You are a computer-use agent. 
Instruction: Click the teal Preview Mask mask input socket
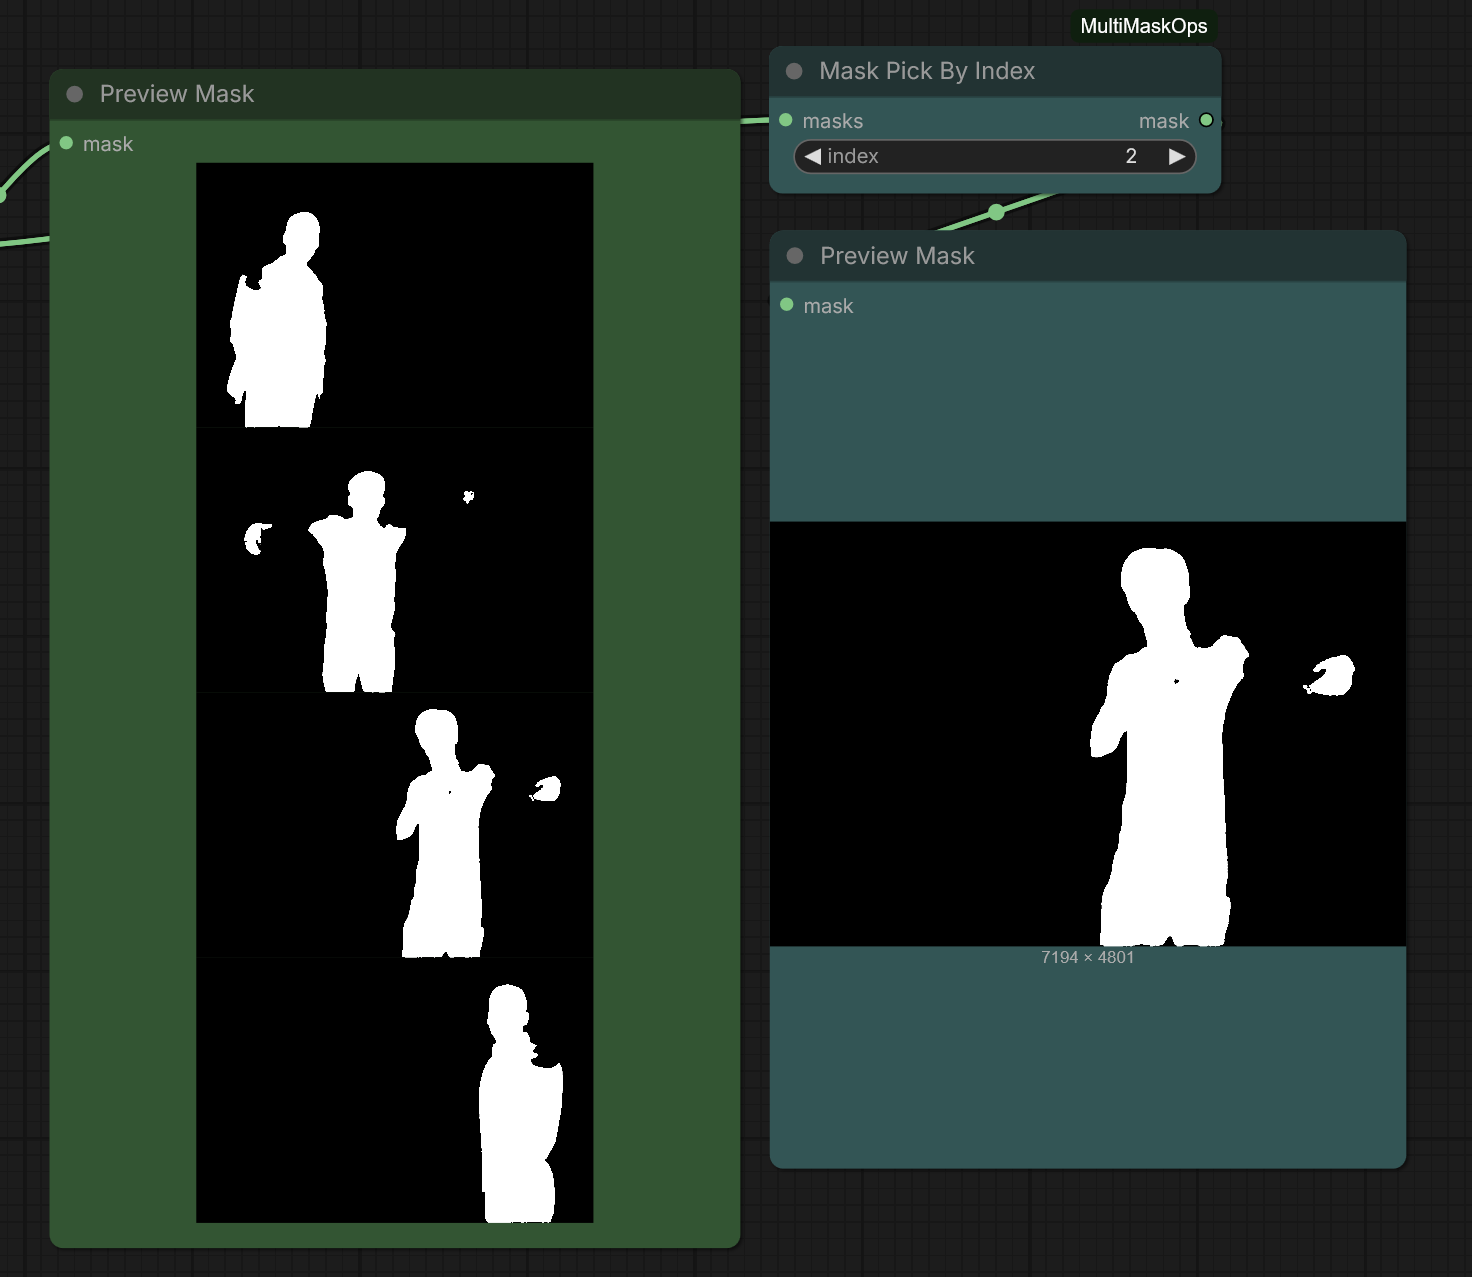point(787,304)
